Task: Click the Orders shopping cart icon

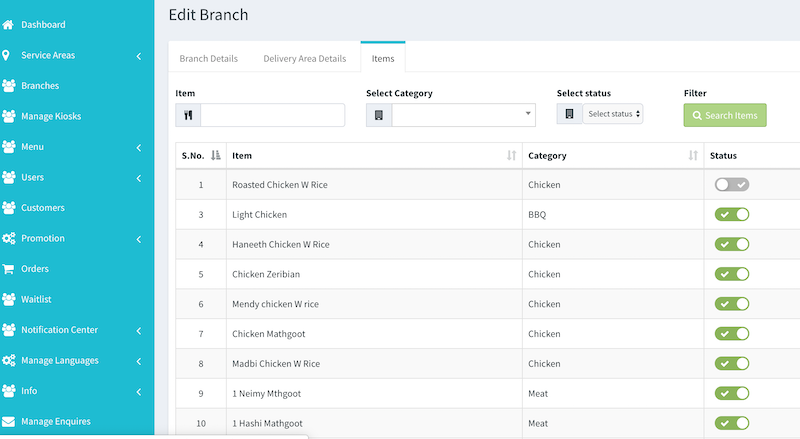Action: (8, 269)
